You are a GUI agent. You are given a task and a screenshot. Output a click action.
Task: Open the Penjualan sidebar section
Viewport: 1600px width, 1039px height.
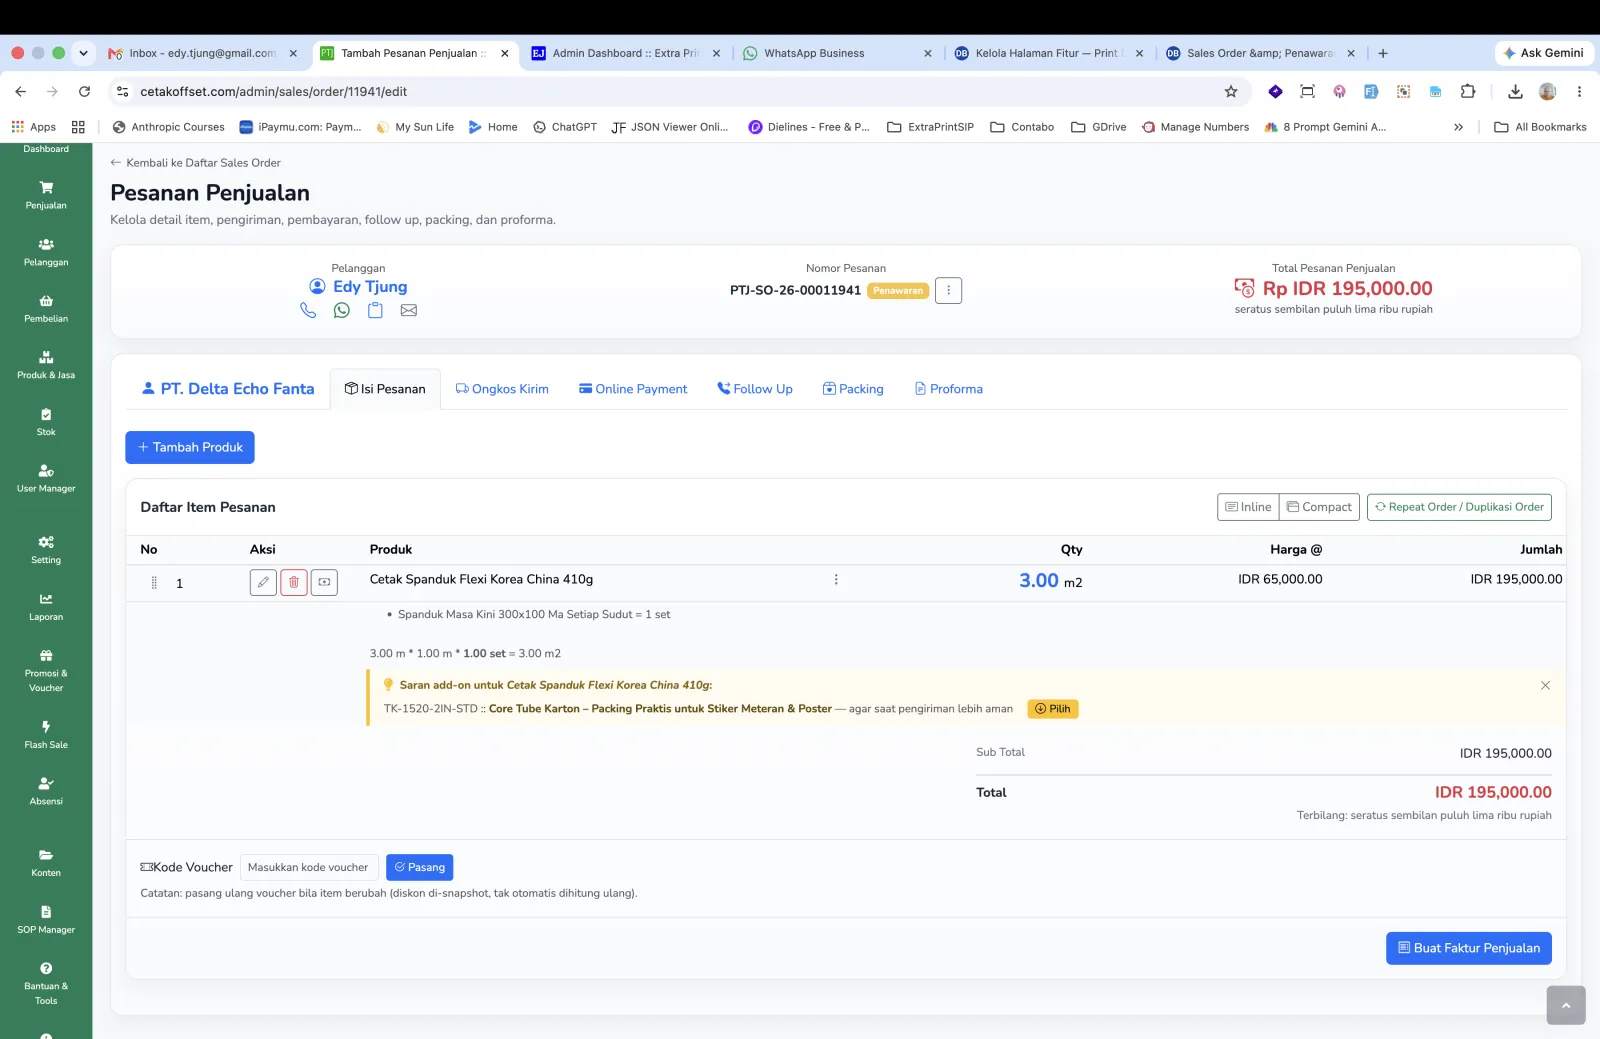[46, 195]
